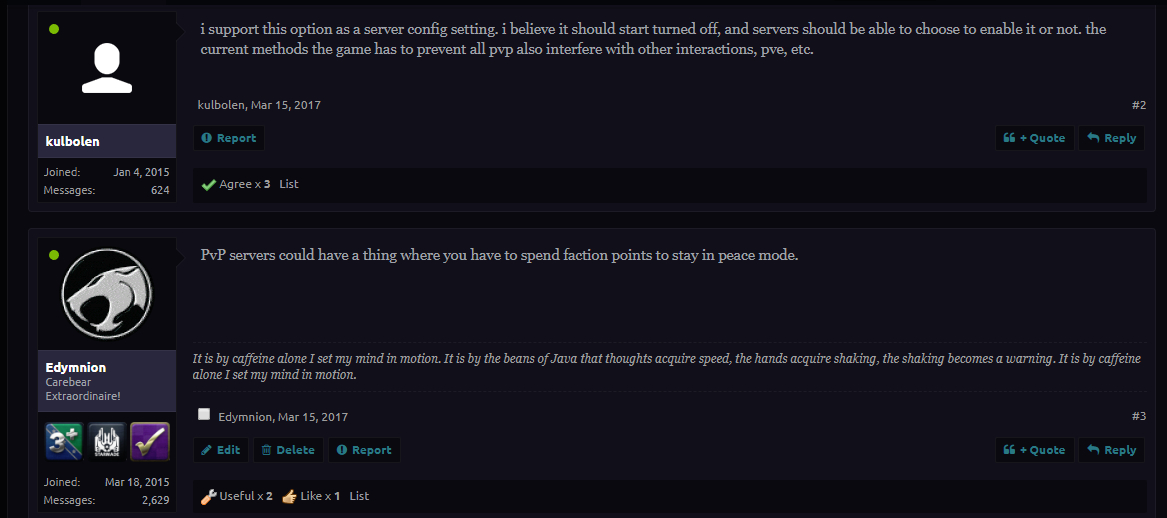The height and width of the screenshot is (518, 1167).
Task: Open the kulbolen username profile link
Action: 71,141
